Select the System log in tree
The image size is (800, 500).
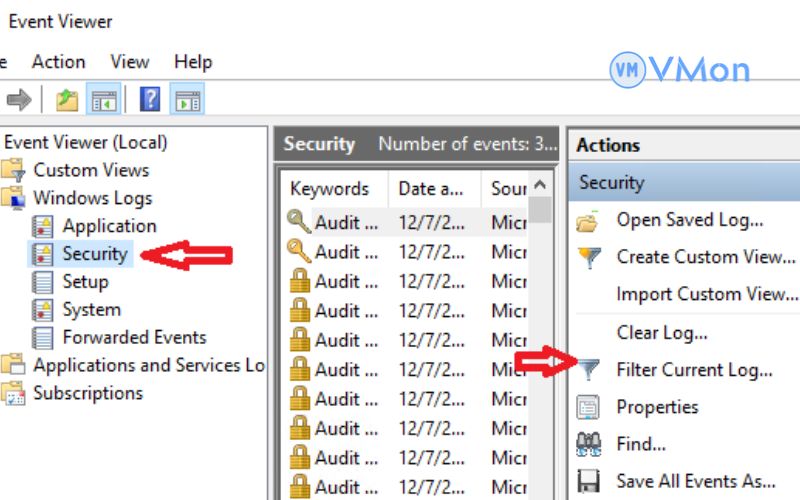[91, 310]
